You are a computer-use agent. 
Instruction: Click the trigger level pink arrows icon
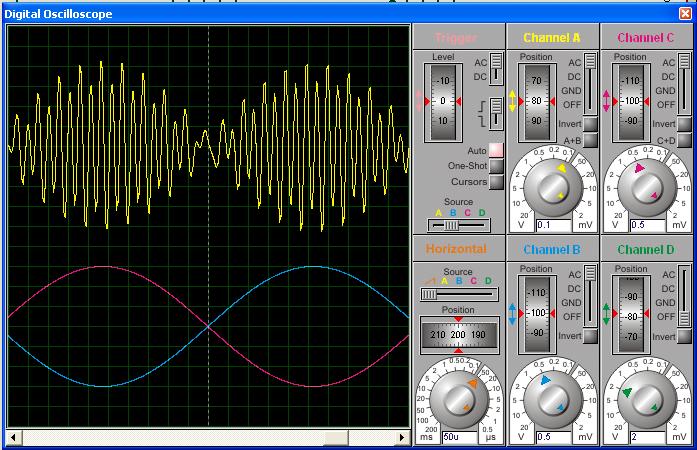(418, 101)
